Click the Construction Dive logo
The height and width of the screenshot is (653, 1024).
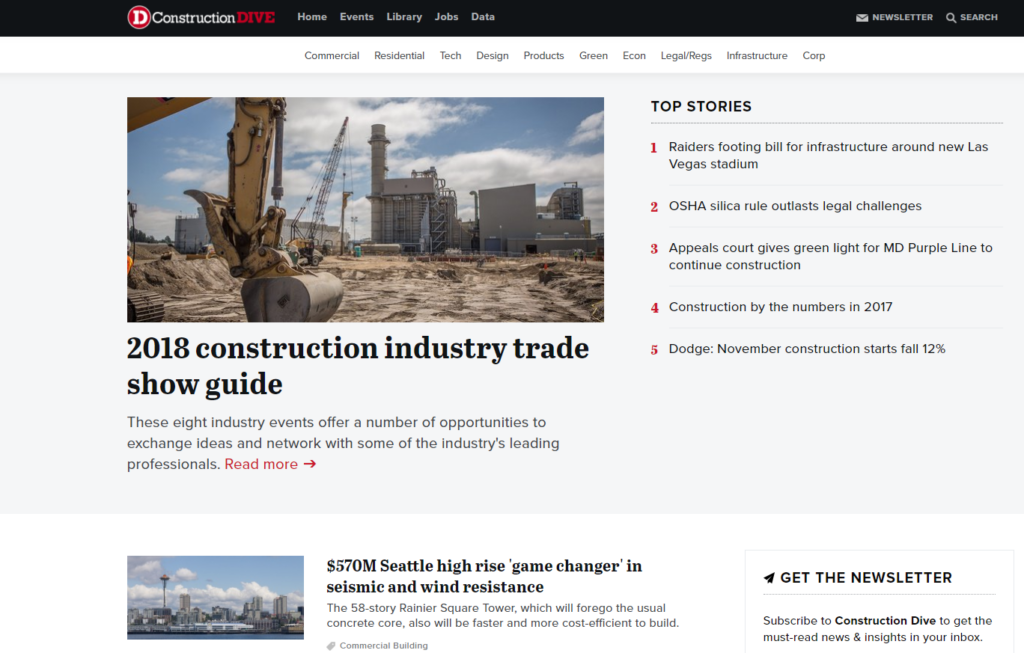[201, 17]
